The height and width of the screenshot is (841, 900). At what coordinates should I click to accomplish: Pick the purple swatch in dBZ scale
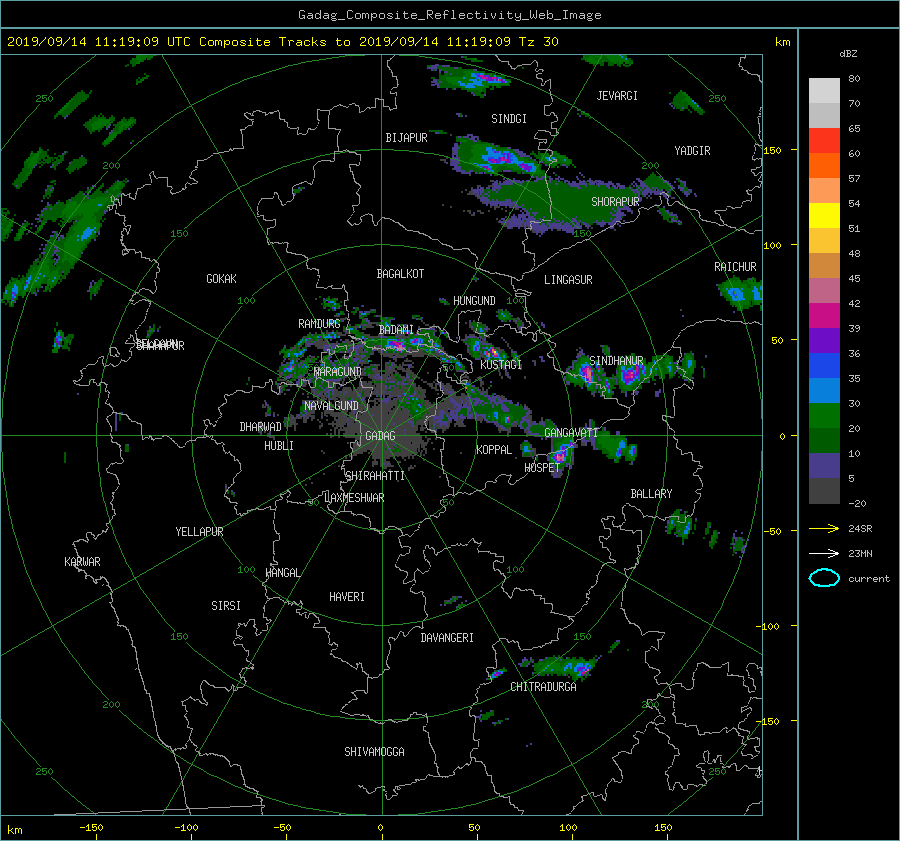point(824,340)
